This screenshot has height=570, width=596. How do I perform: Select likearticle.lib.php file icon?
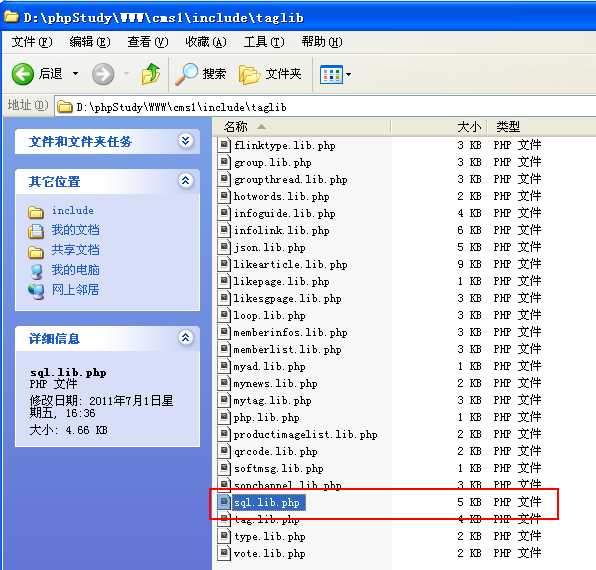(x=224, y=264)
